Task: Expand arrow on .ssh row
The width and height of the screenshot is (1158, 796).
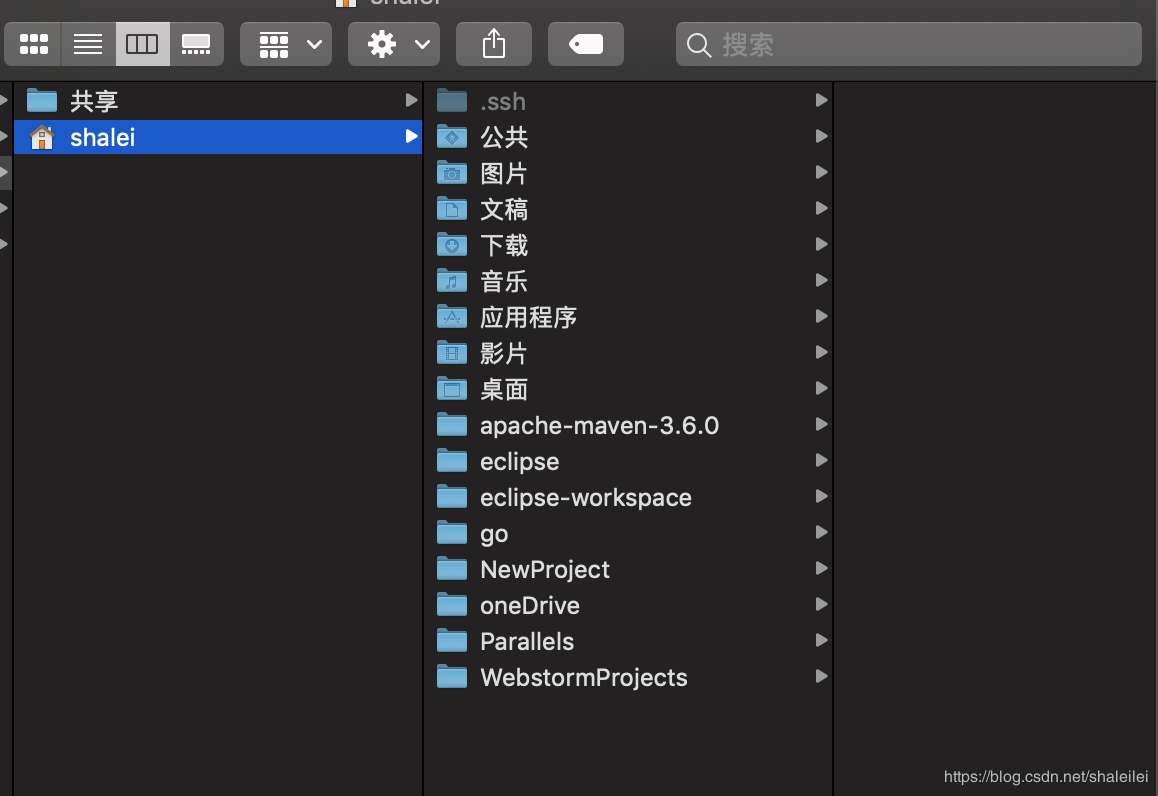Action: pos(821,100)
